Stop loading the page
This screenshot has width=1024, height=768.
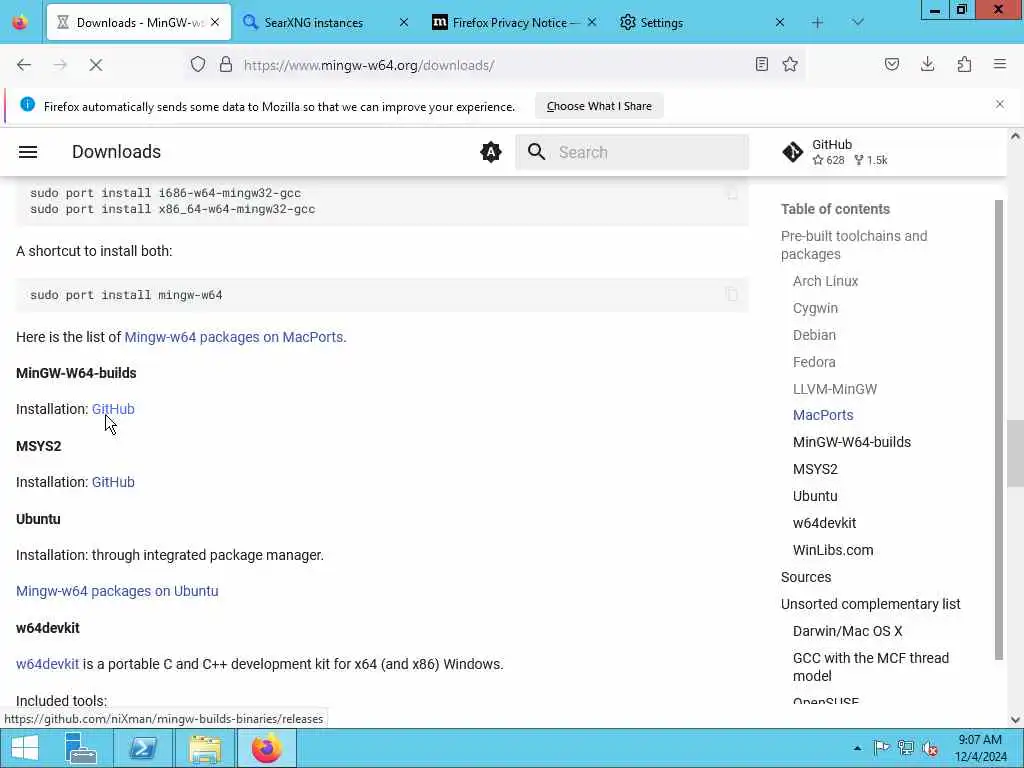95,65
